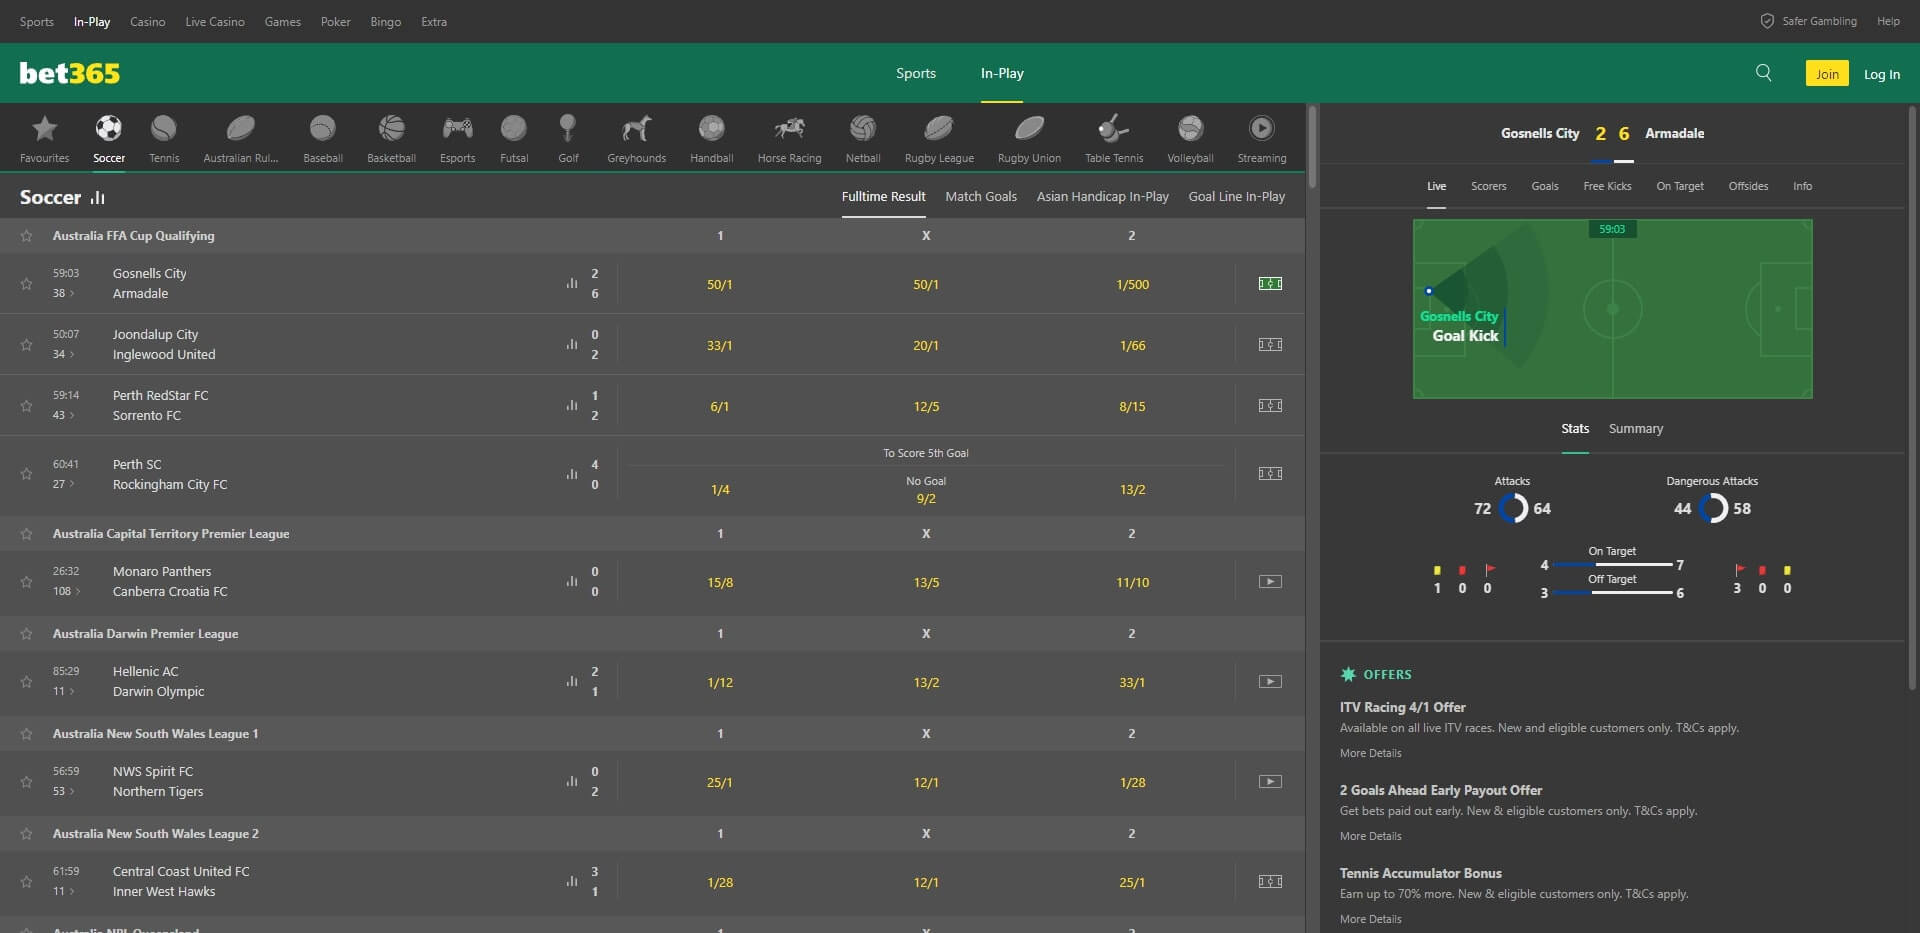Open the Streaming section

1261,137
